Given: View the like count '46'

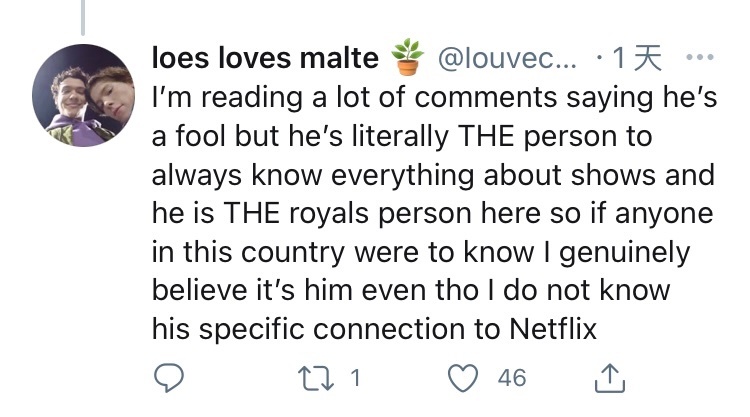Looking at the screenshot, I should pyautogui.click(x=512, y=378).
